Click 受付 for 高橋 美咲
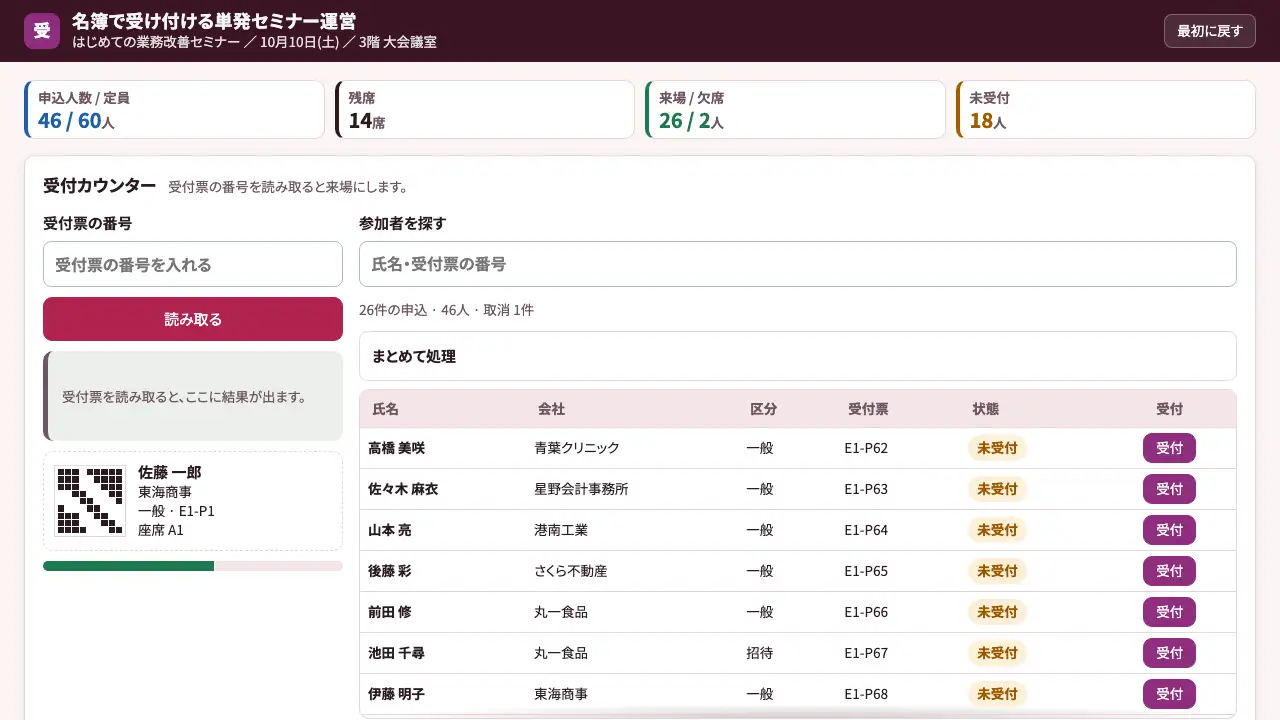 point(1169,448)
